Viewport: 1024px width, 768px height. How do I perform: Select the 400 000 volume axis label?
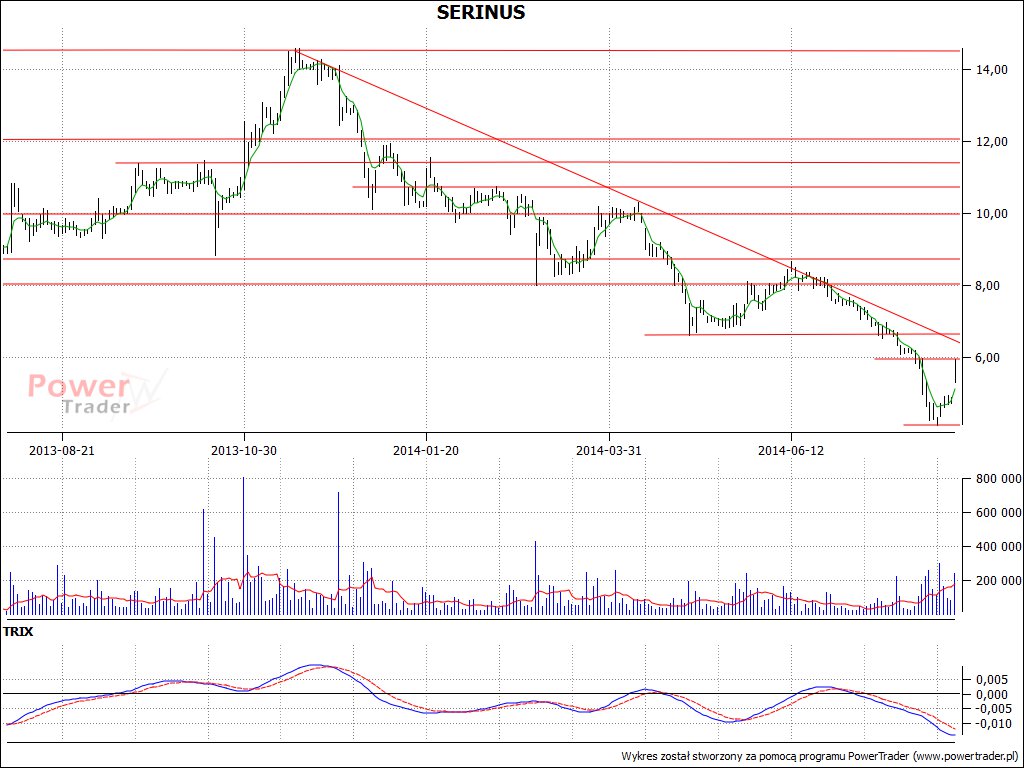tap(997, 547)
